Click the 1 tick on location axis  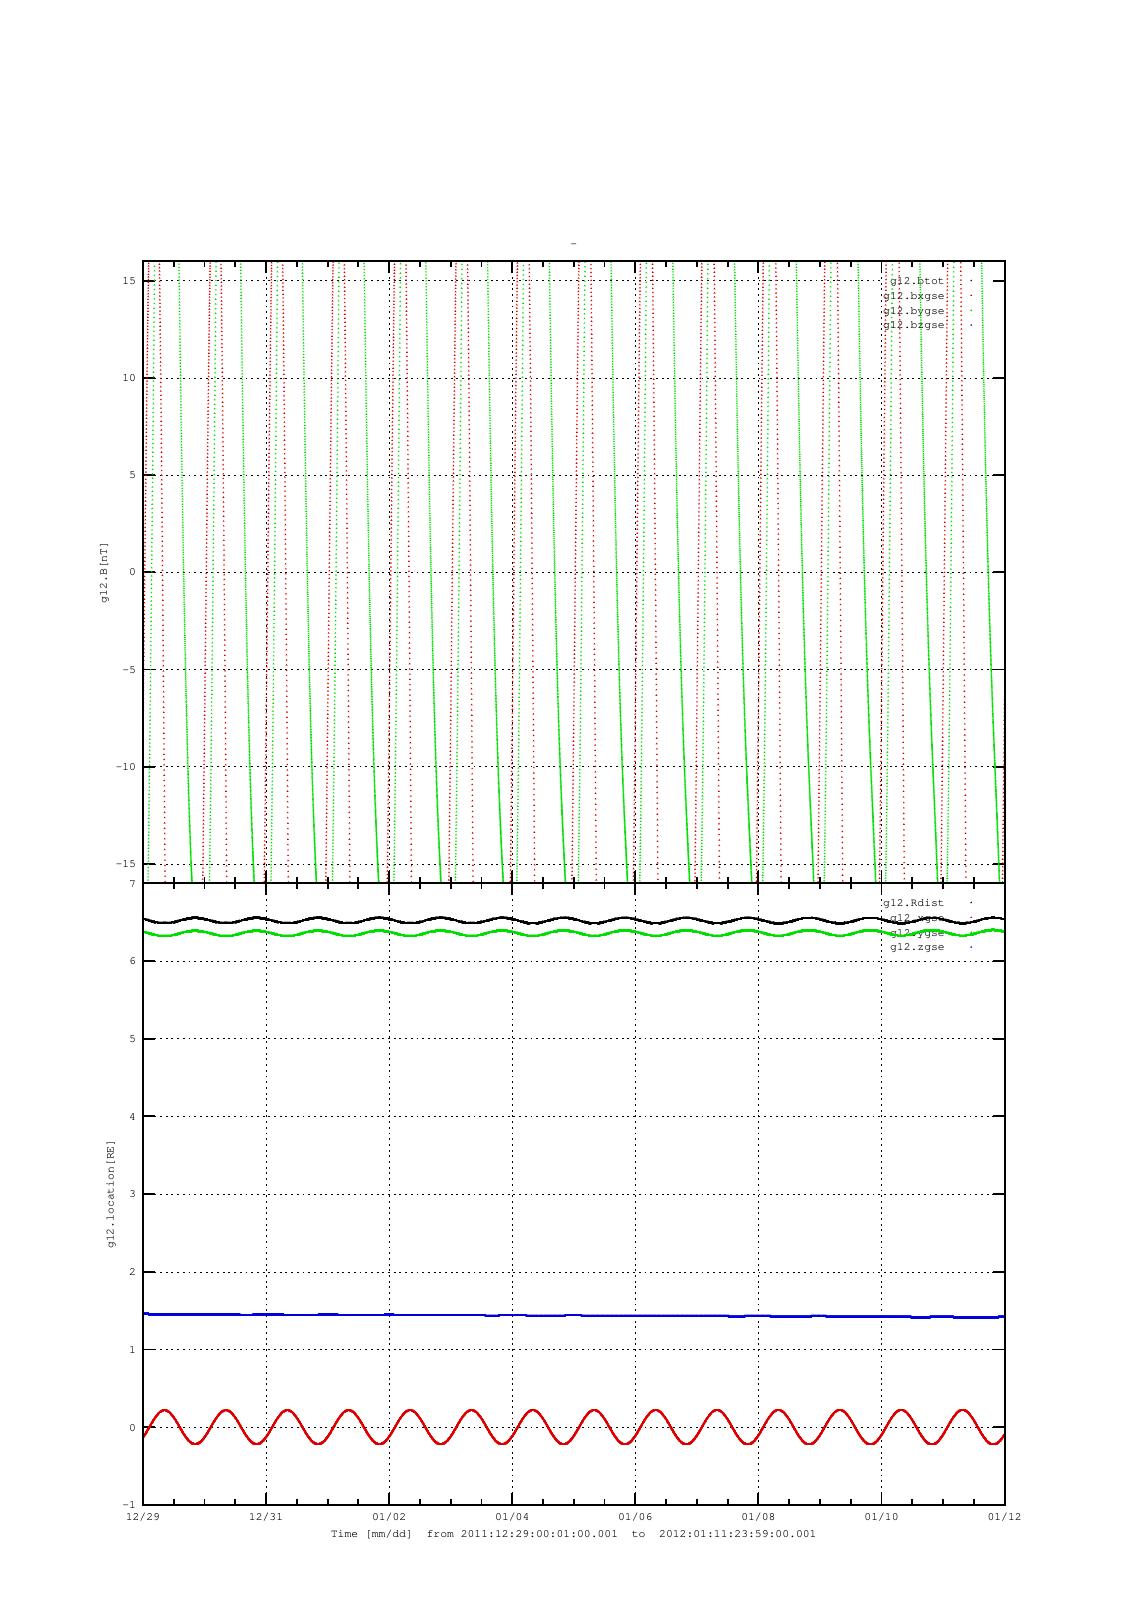pyautogui.click(x=132, y=1350)
